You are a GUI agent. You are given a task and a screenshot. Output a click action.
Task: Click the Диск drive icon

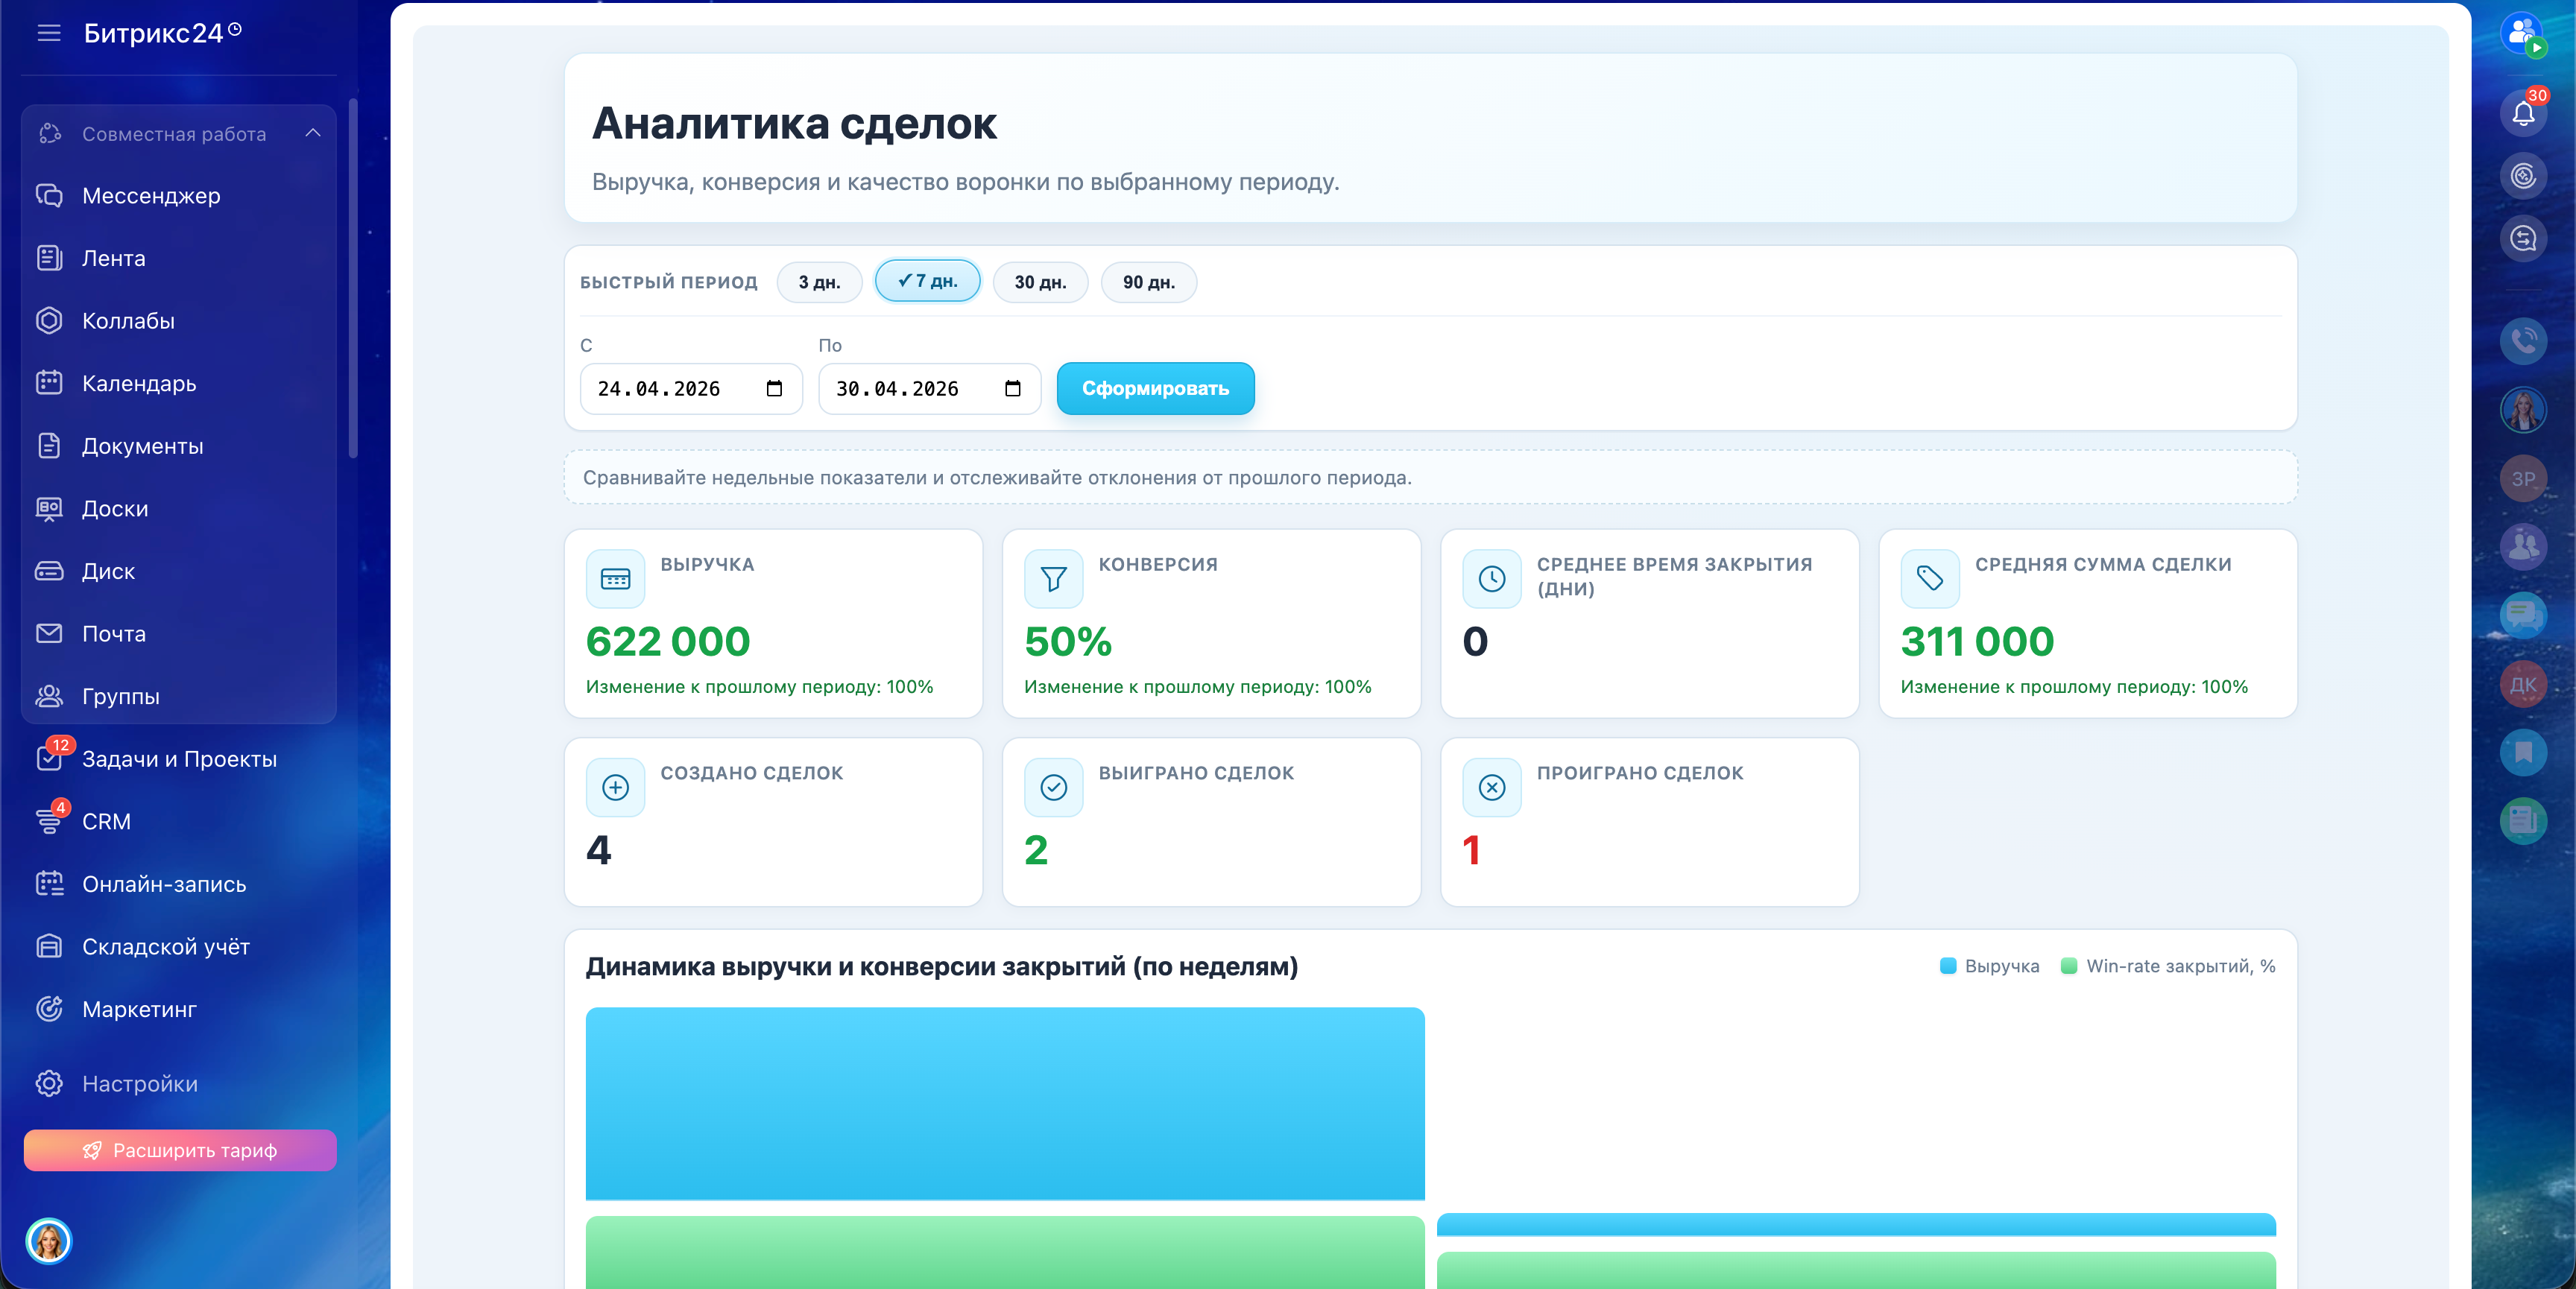[x=49, y=571]
